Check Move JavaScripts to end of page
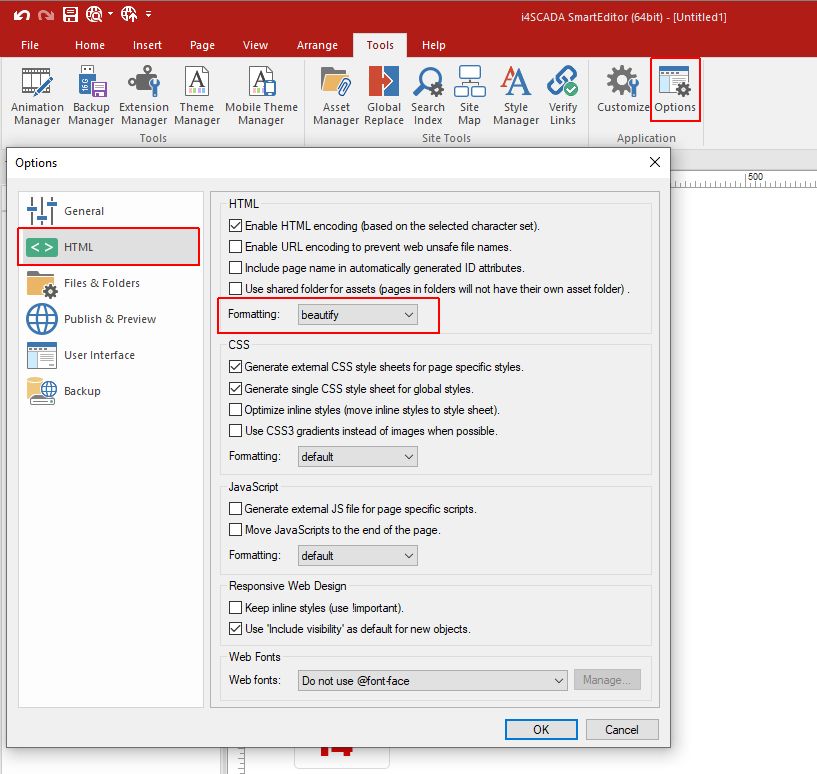The height and width of the screenshot is (774, 817). pos(236,530)
